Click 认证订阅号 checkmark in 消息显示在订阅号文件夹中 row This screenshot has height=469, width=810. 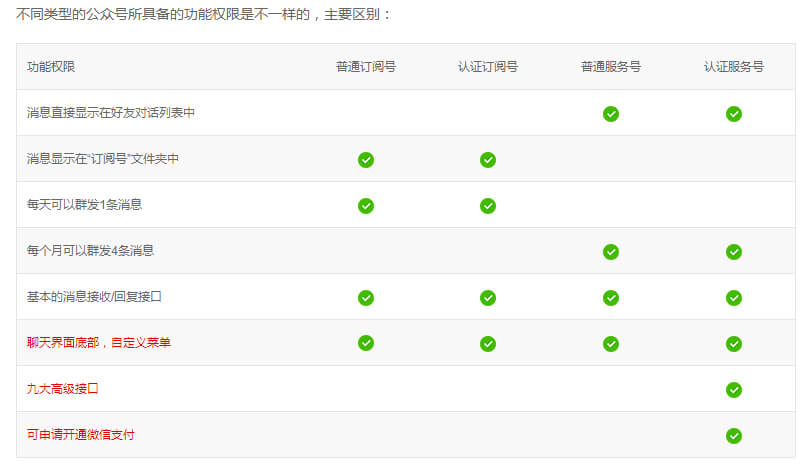488,160
